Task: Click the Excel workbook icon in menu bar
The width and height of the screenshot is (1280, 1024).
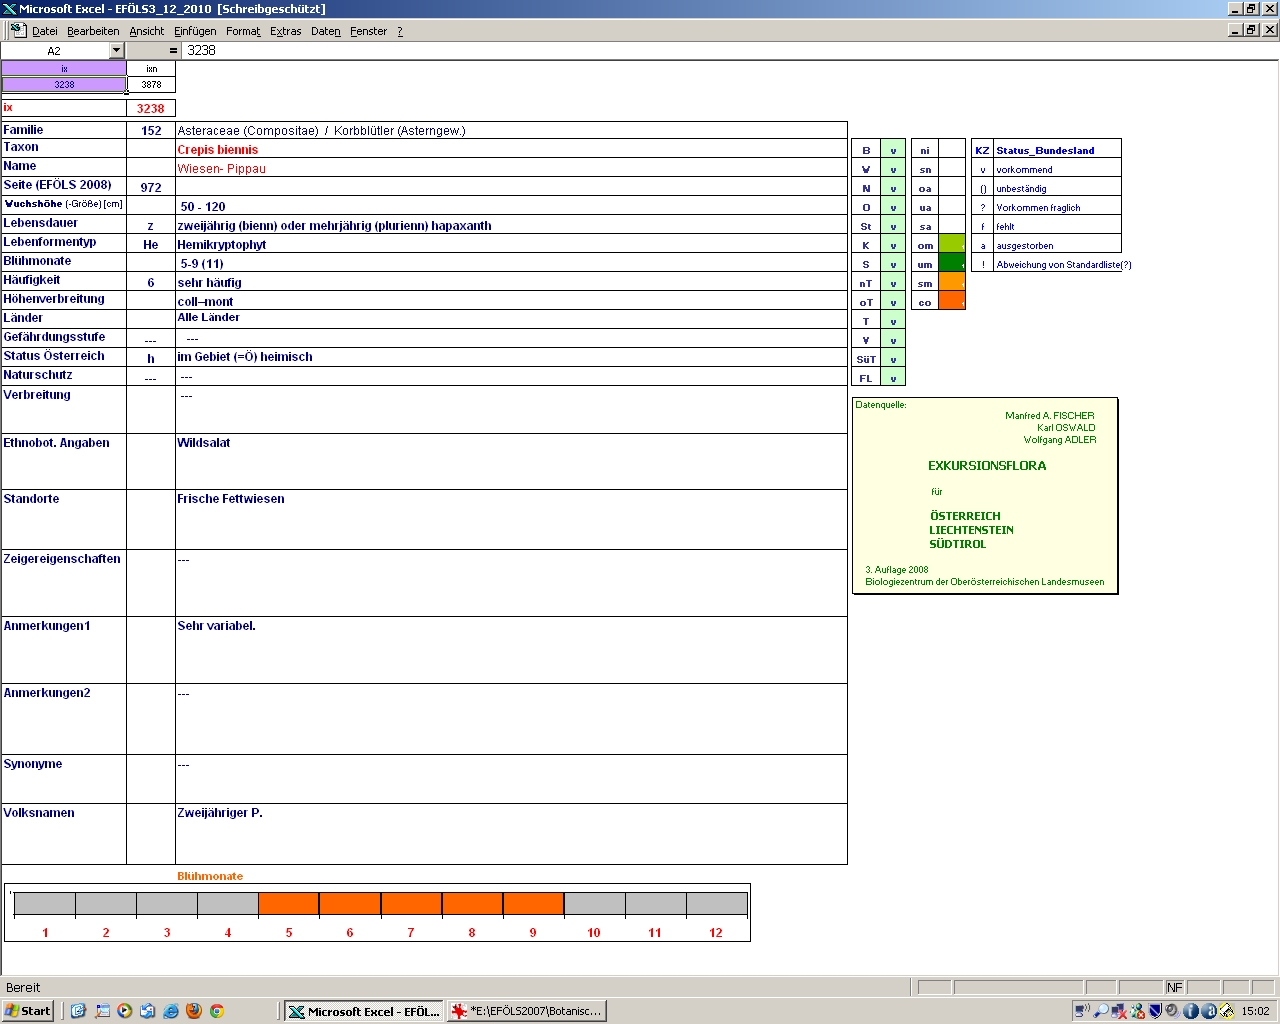Action: coord(17,31)
